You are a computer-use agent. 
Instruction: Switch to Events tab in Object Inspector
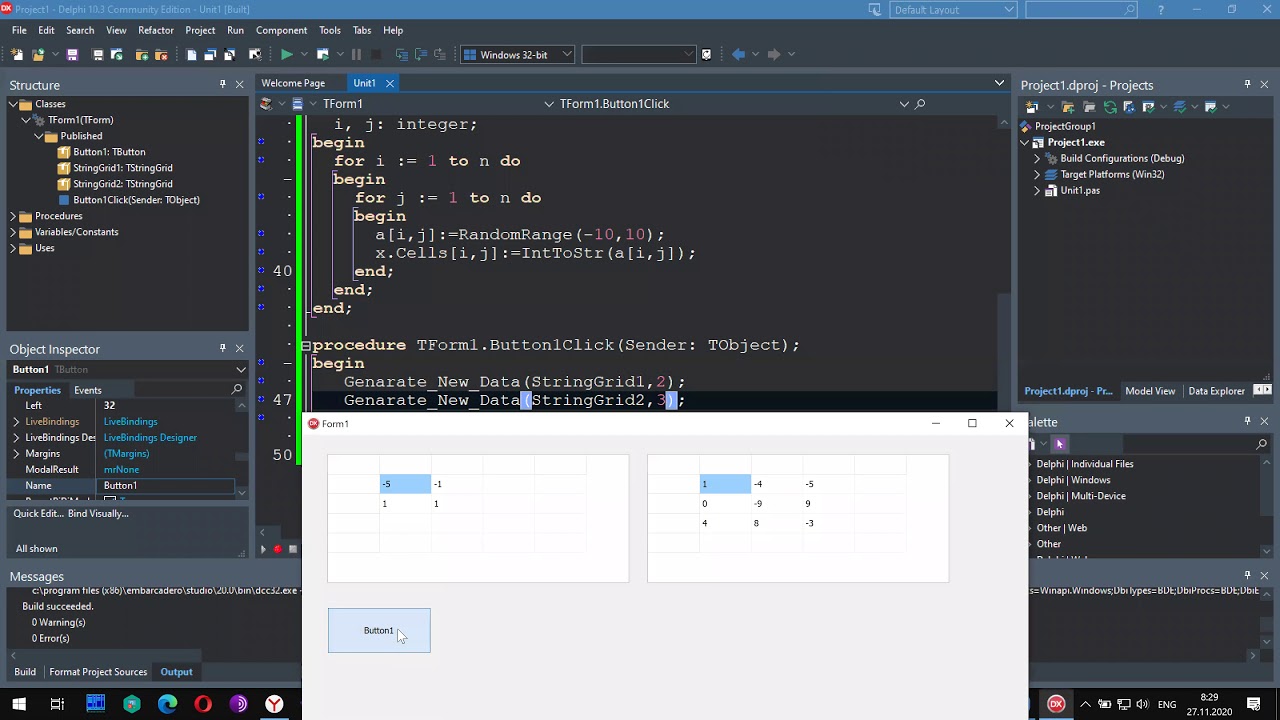[x=87, y=390]
